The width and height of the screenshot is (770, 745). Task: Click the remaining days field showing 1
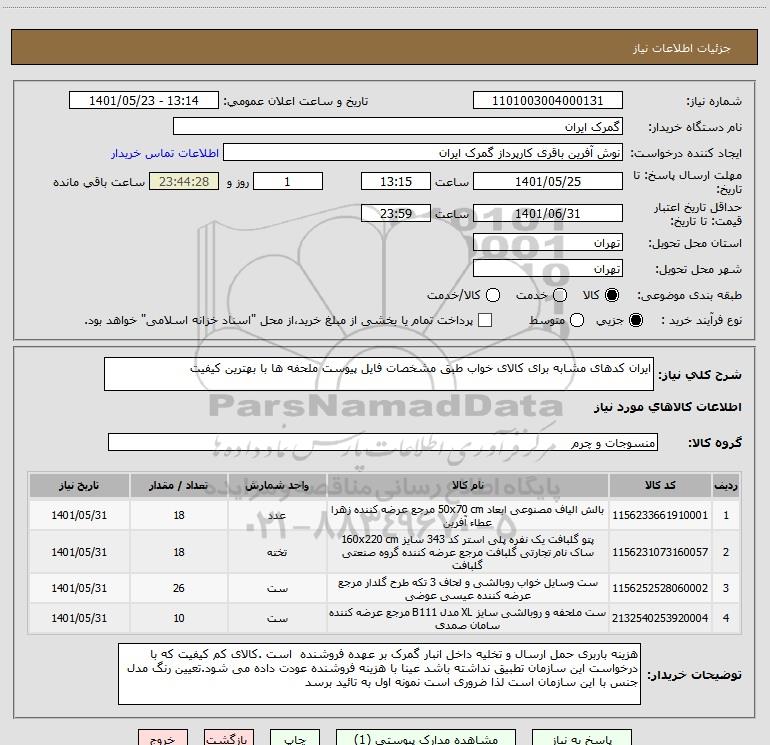pyautogui.click(x=288, y=181)
